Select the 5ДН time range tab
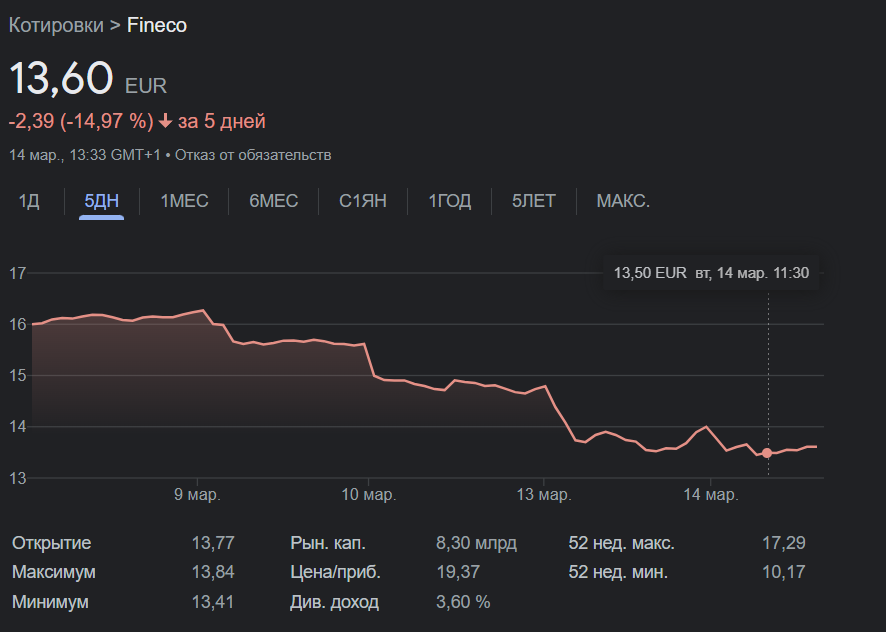886x632 pixels. tap(101, 201)
